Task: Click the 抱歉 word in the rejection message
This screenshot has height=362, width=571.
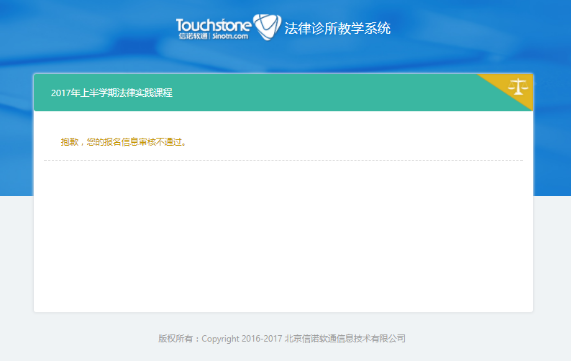Action: pos(70,142)
